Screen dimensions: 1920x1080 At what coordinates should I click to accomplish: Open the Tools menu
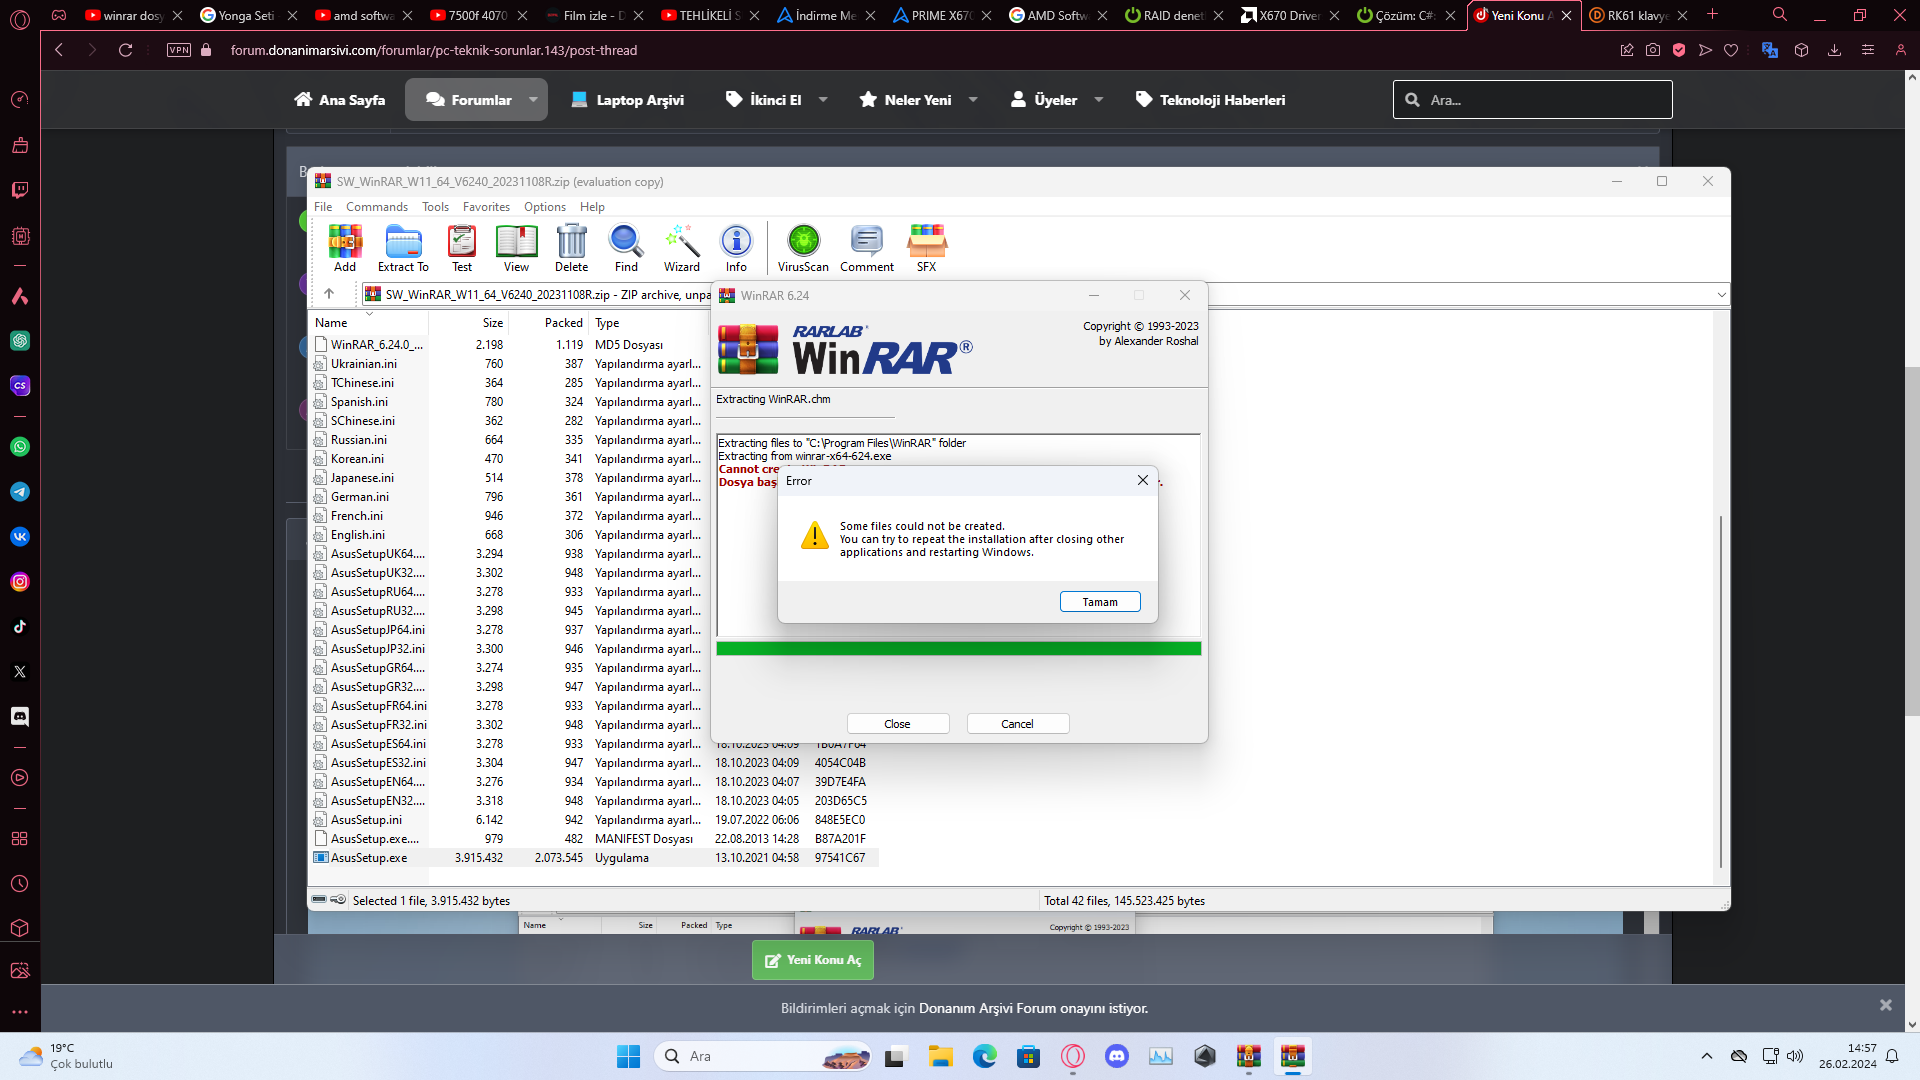click(435, 207)
